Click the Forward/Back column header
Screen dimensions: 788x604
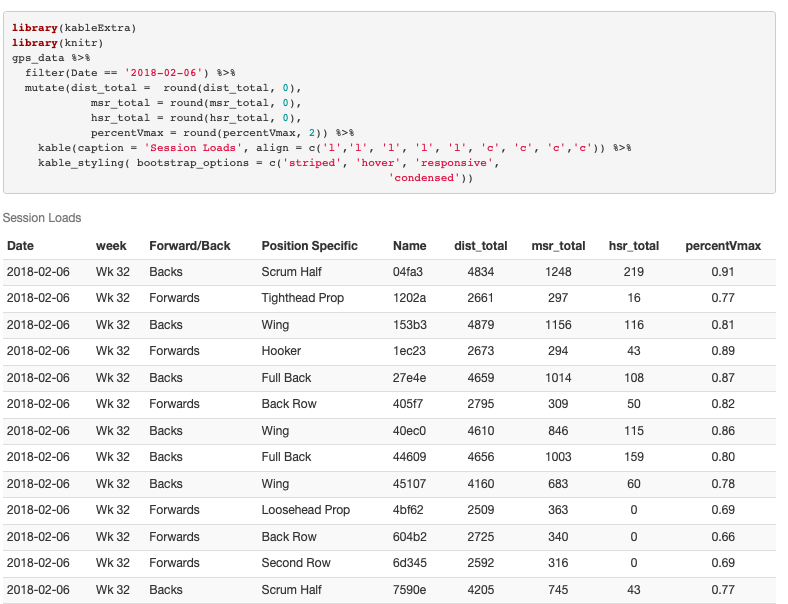(190, 245)
